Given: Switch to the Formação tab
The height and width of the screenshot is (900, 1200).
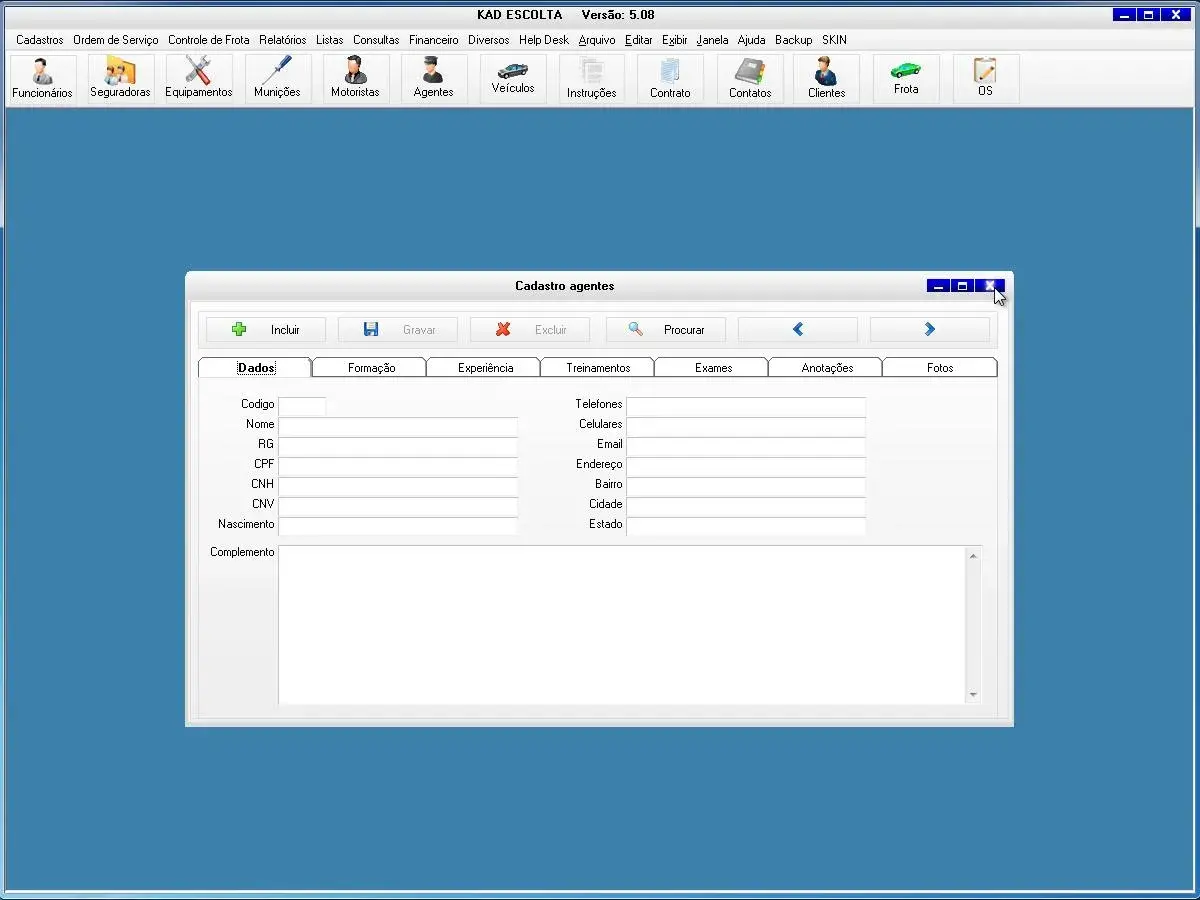Looking at the screenshot, I should [371, 368].
